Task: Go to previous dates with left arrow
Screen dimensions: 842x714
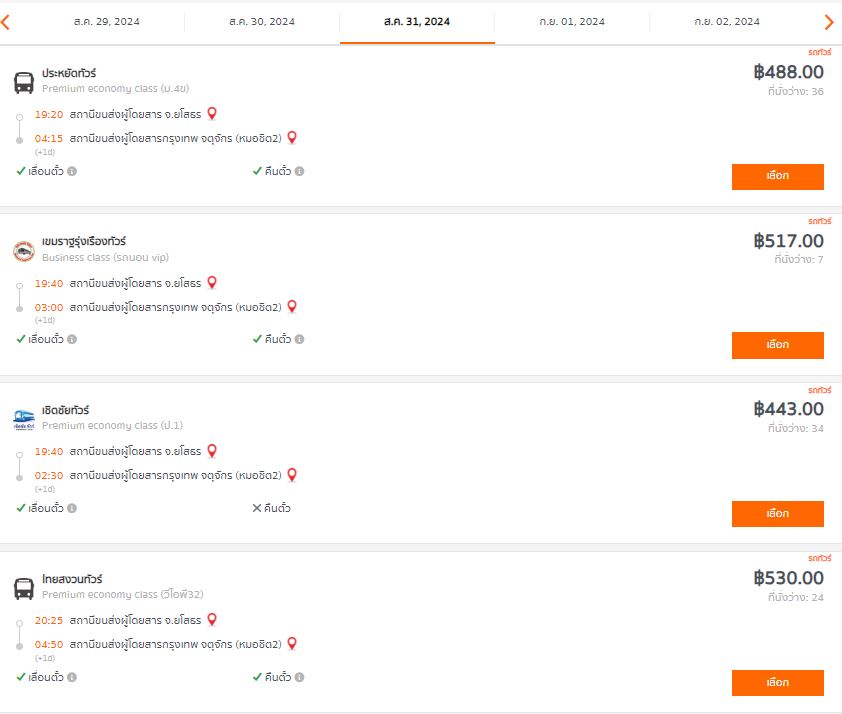Action: coord(5,22)
